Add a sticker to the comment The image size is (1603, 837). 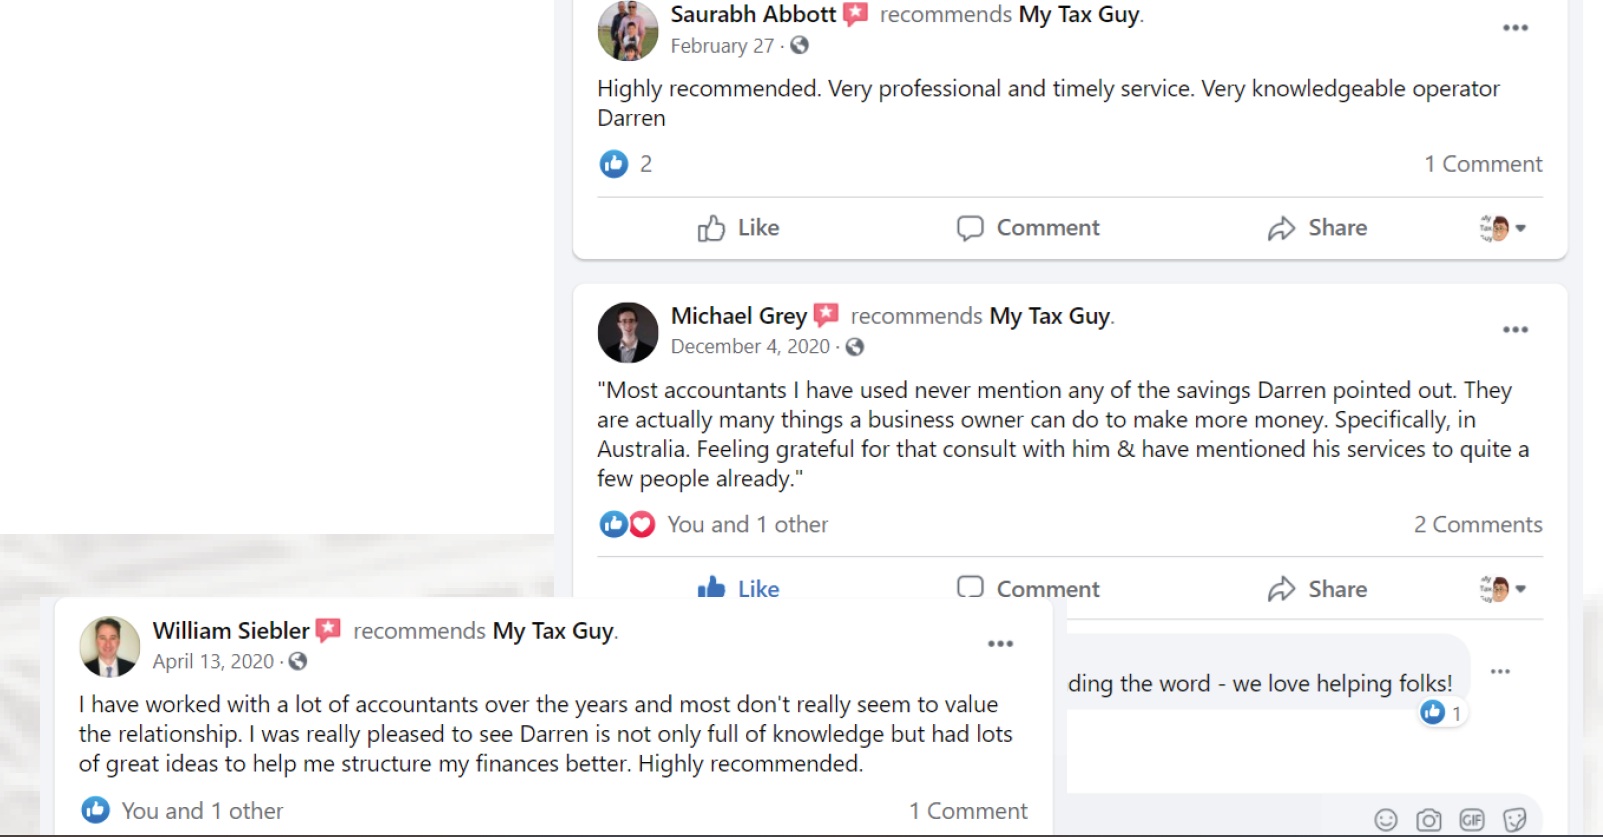1515,820
